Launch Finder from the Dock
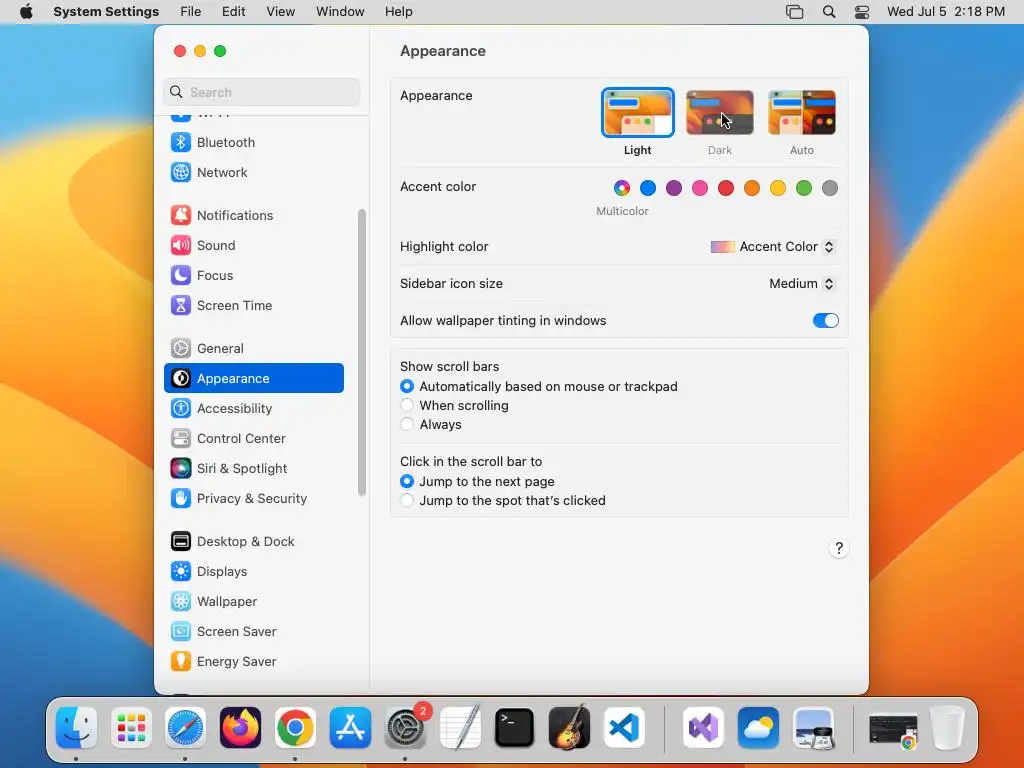1024x768 pixels. coord(76,728)
